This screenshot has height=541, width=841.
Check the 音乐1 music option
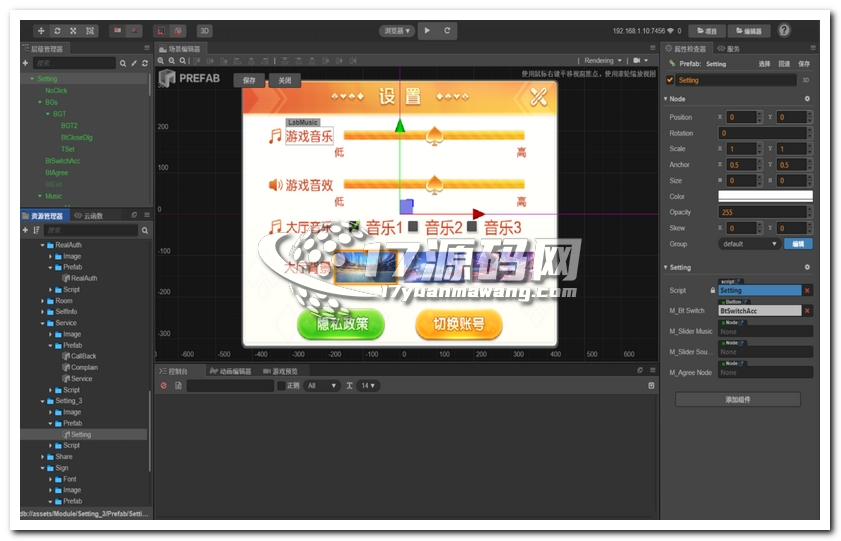pos(354,226)
